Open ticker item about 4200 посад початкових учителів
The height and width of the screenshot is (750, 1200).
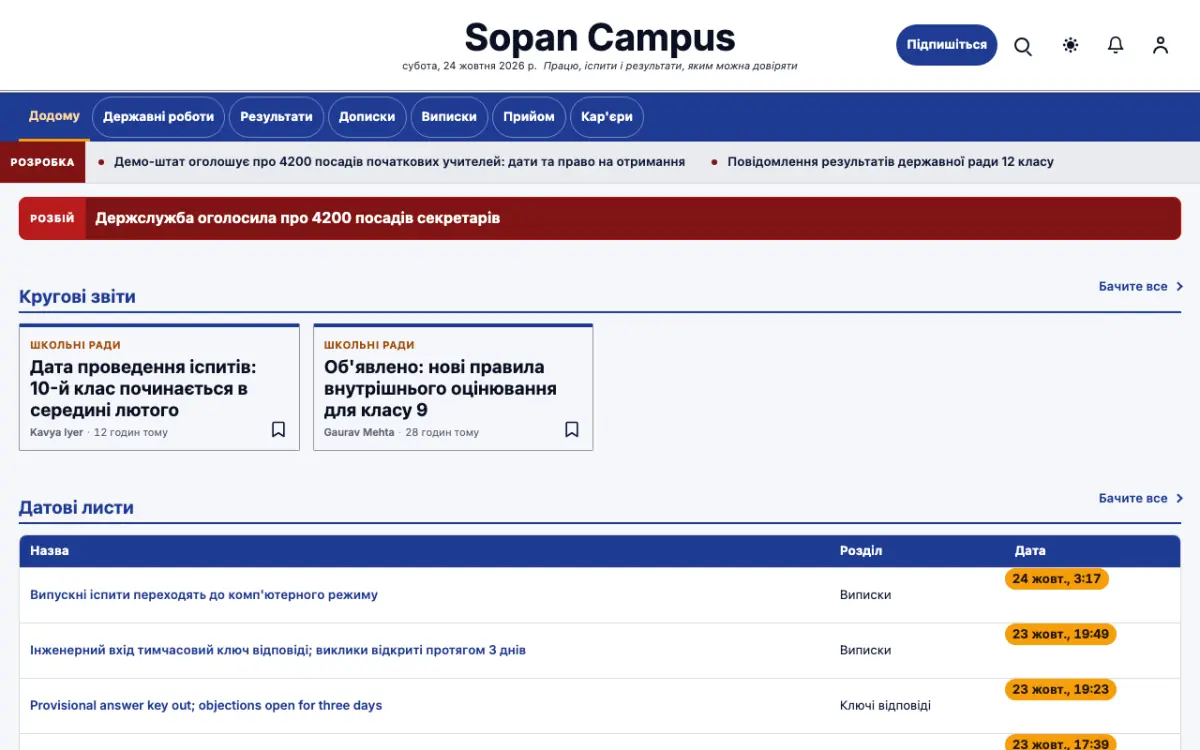(x=399, y=162)
